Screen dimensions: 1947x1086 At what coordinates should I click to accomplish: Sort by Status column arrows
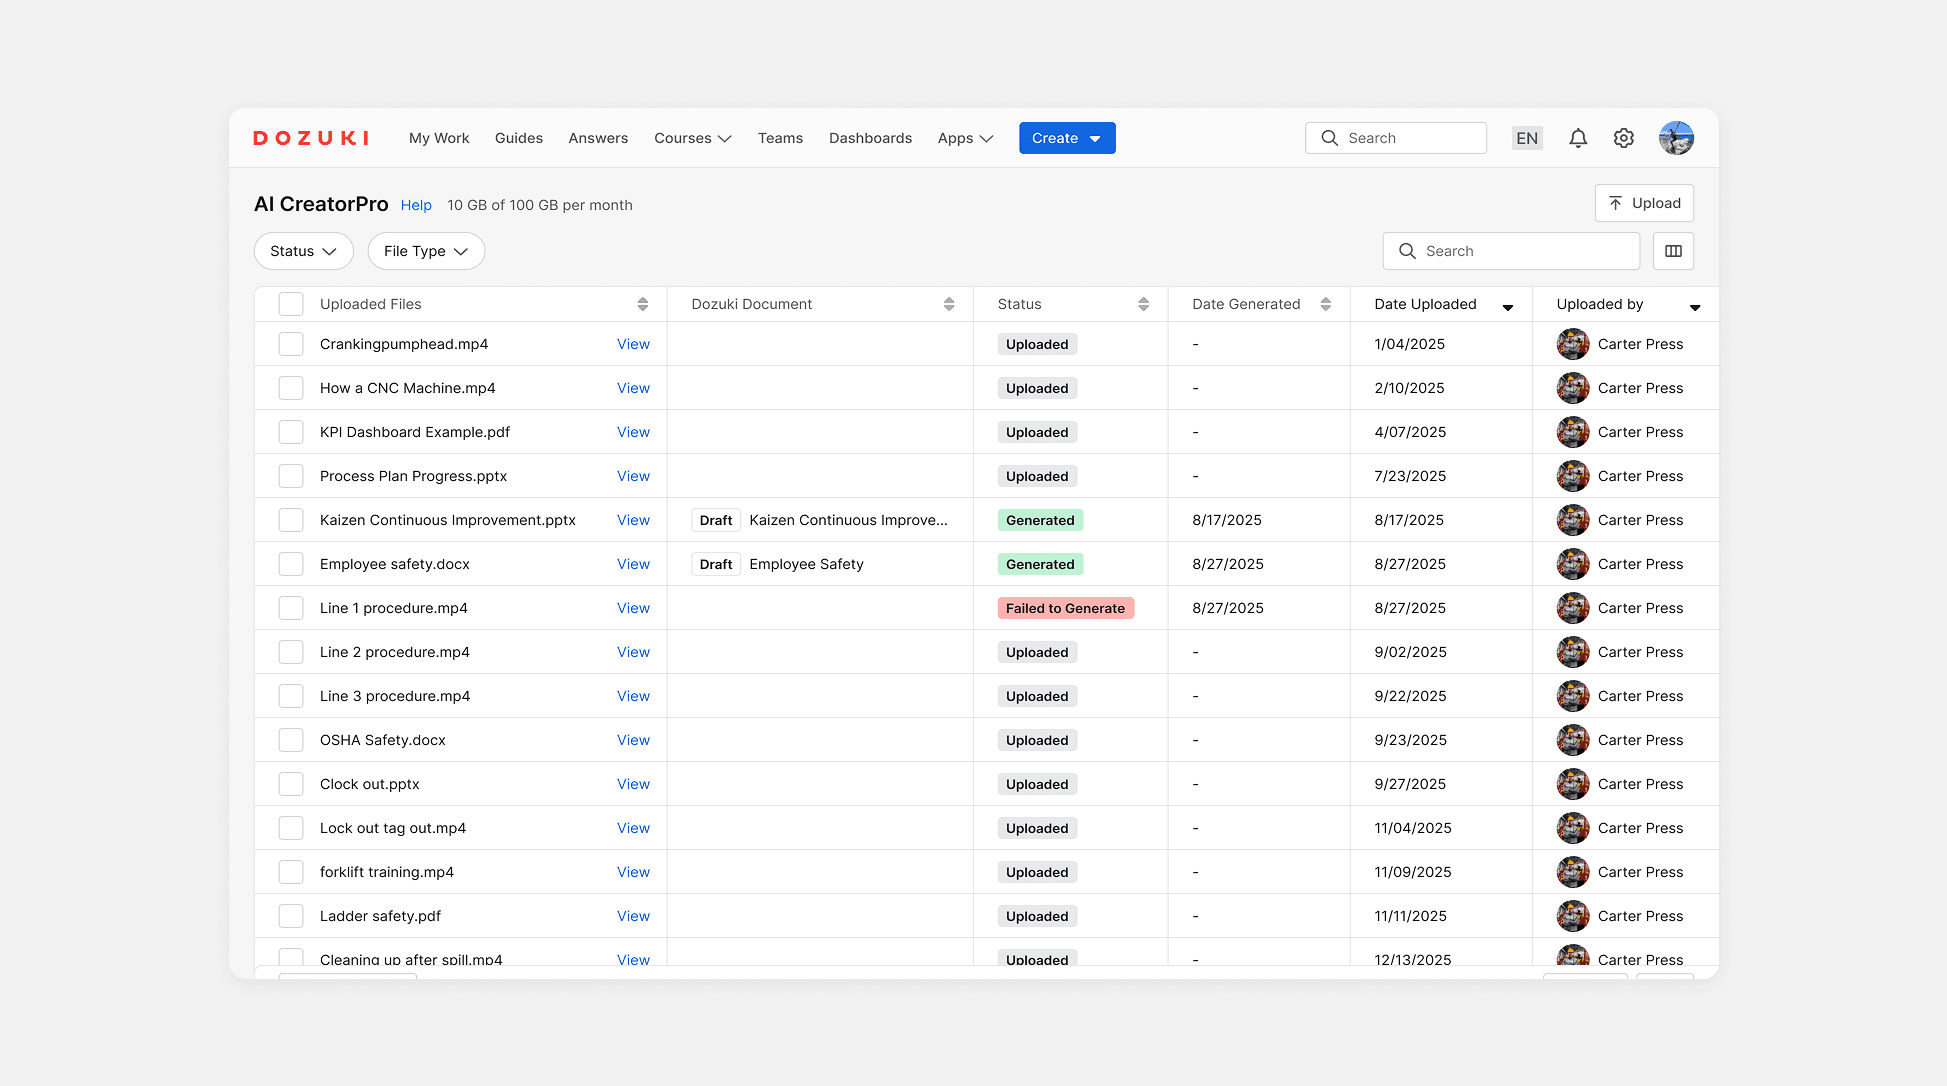point(1143,304)
